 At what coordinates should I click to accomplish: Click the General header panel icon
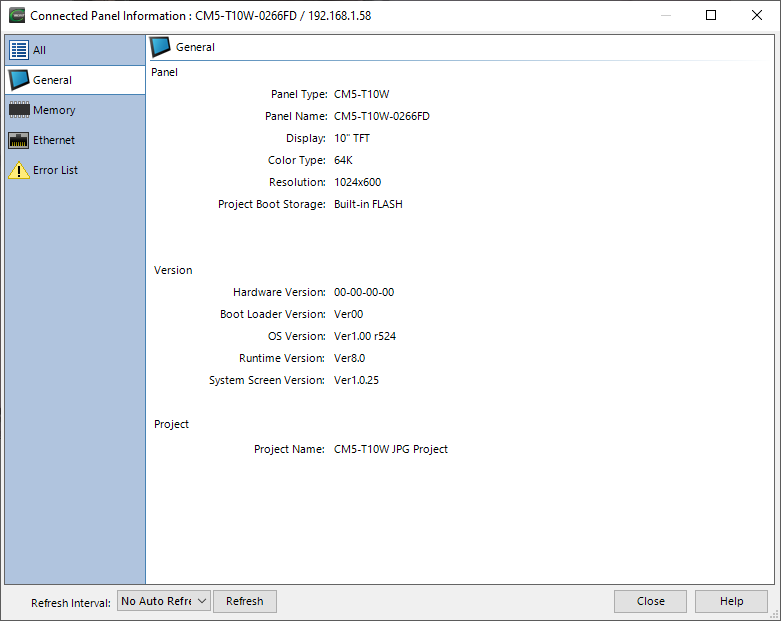click(x=160, y=47)
